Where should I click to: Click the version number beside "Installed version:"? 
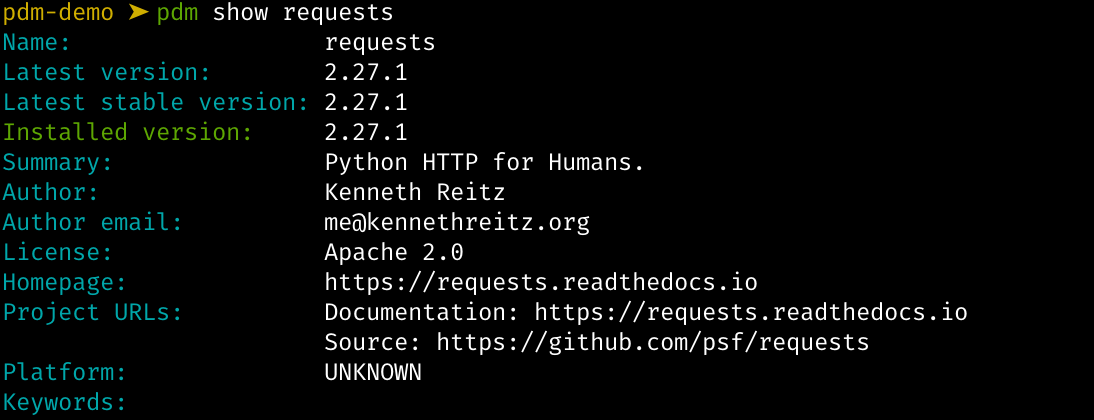366,132
